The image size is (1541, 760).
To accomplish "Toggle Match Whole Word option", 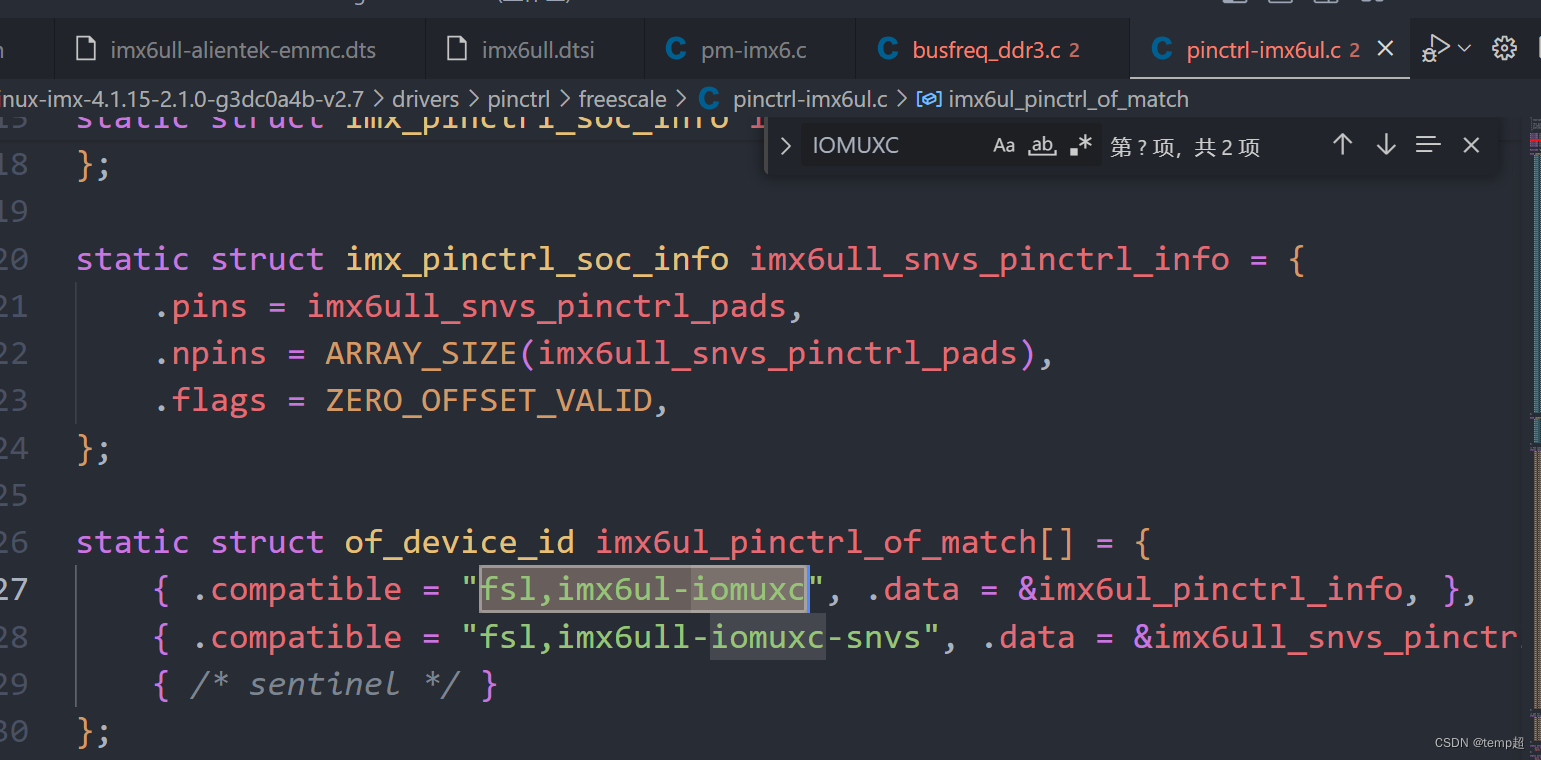I will coord(1042,146).
